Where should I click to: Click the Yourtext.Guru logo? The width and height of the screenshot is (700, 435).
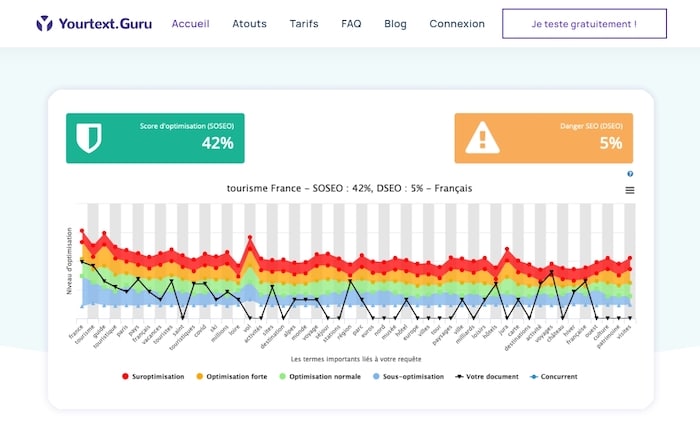click(x=94, y=23)
